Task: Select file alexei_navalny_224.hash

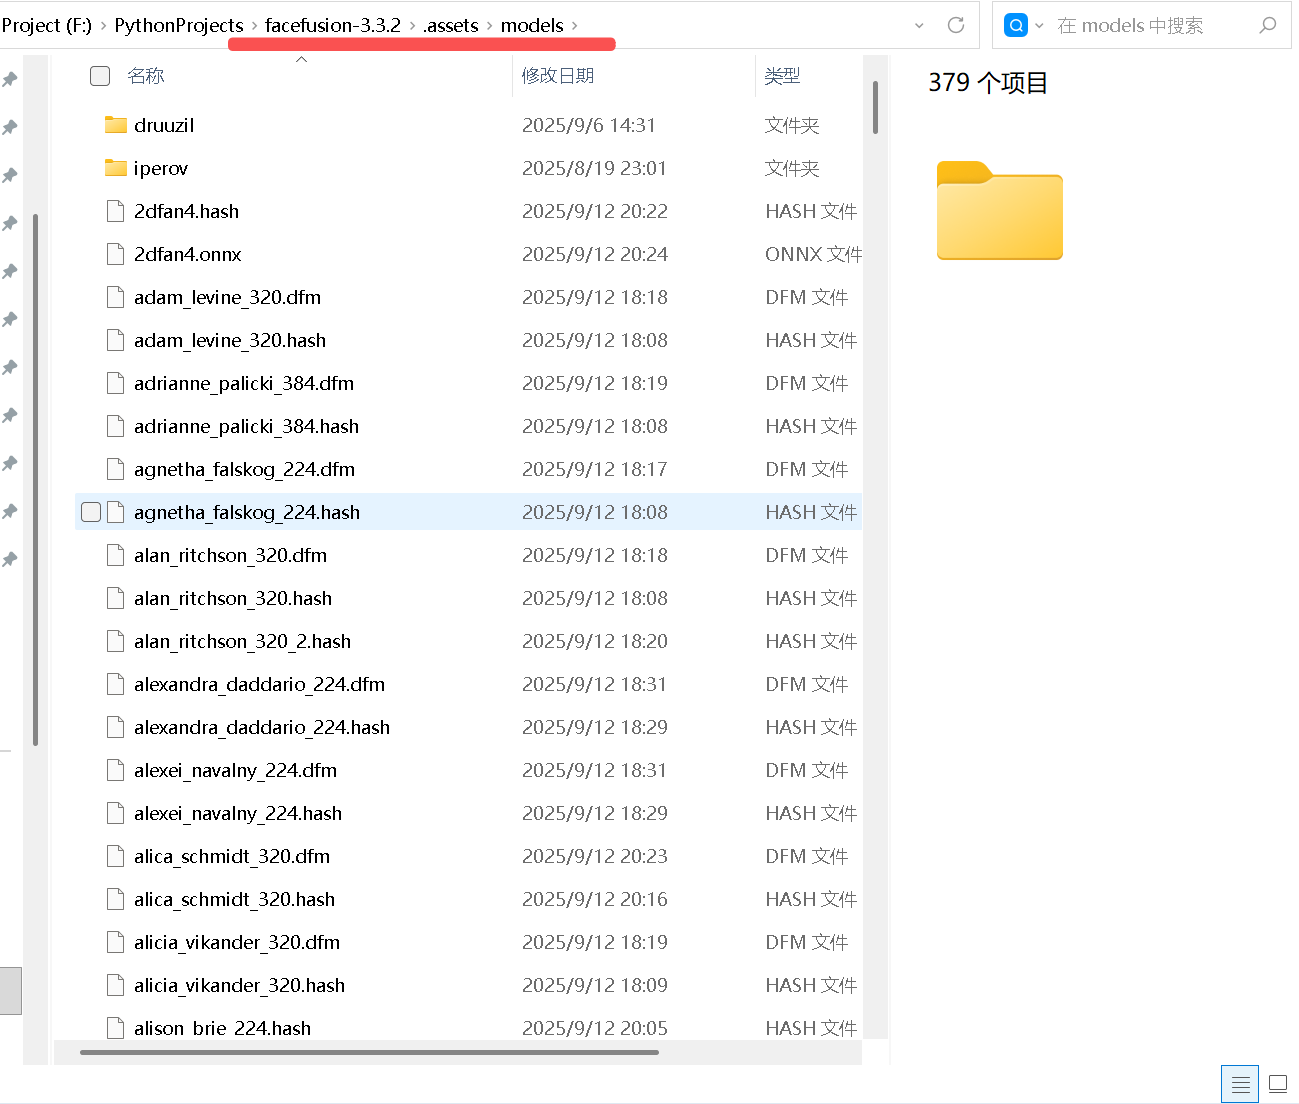Action: point(238,813)
